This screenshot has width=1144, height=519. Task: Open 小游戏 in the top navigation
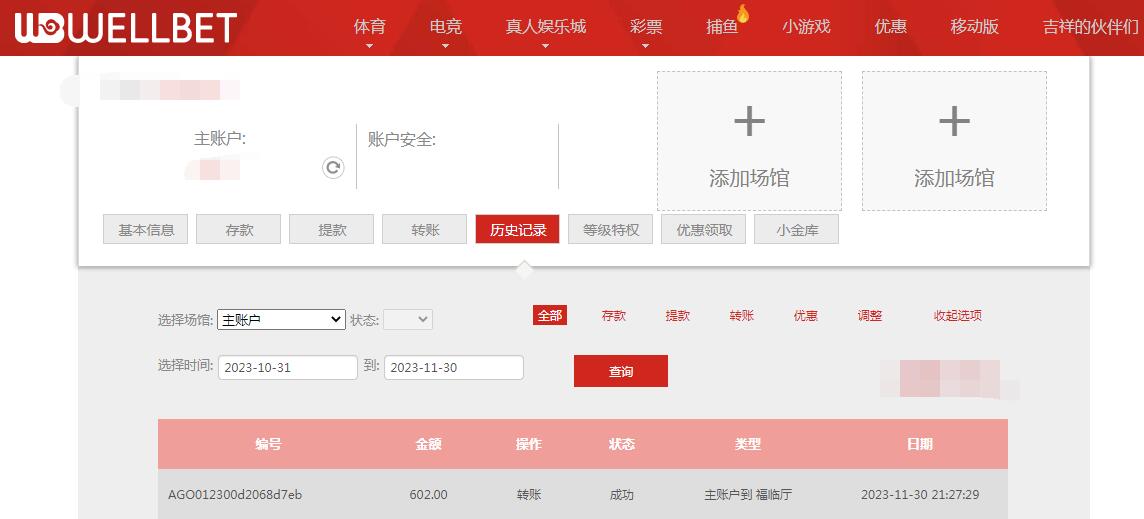806,27
